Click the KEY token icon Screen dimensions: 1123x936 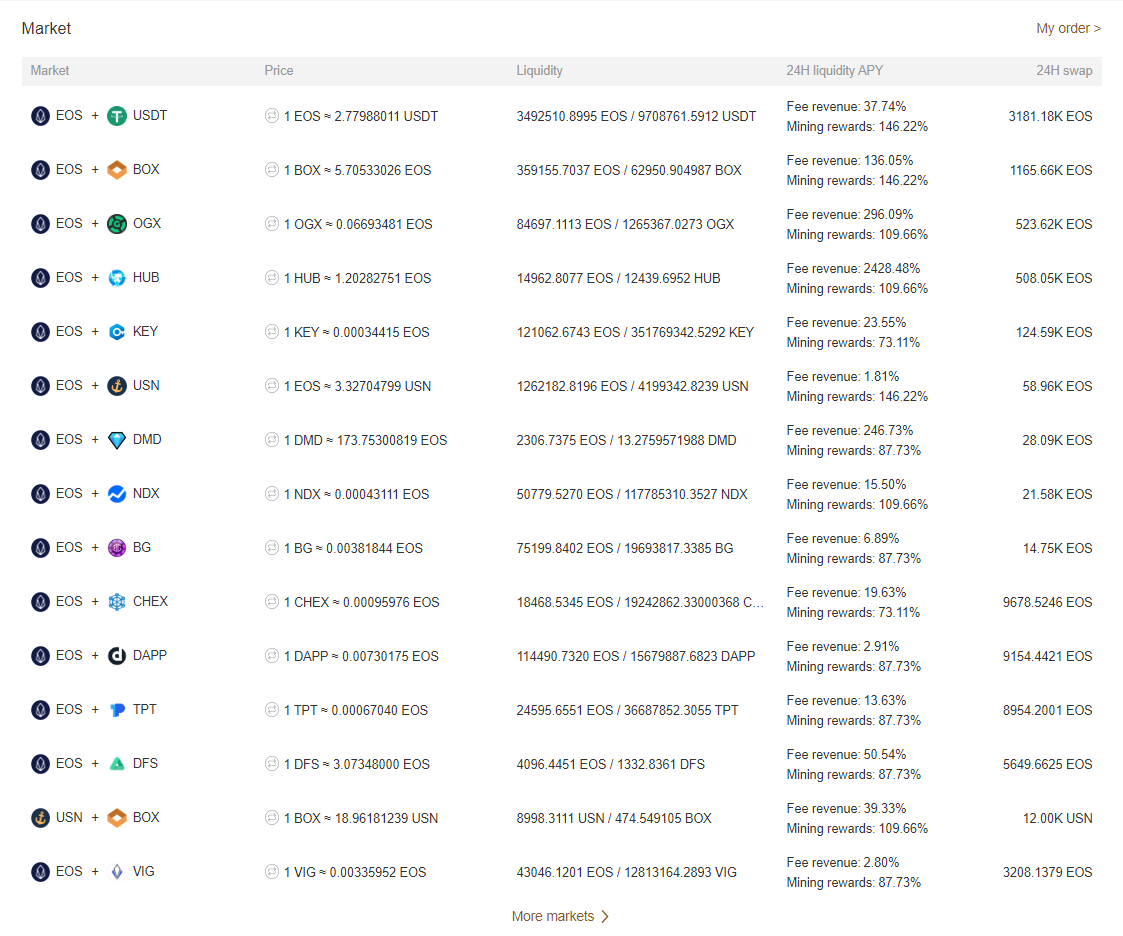click(117, 332)
